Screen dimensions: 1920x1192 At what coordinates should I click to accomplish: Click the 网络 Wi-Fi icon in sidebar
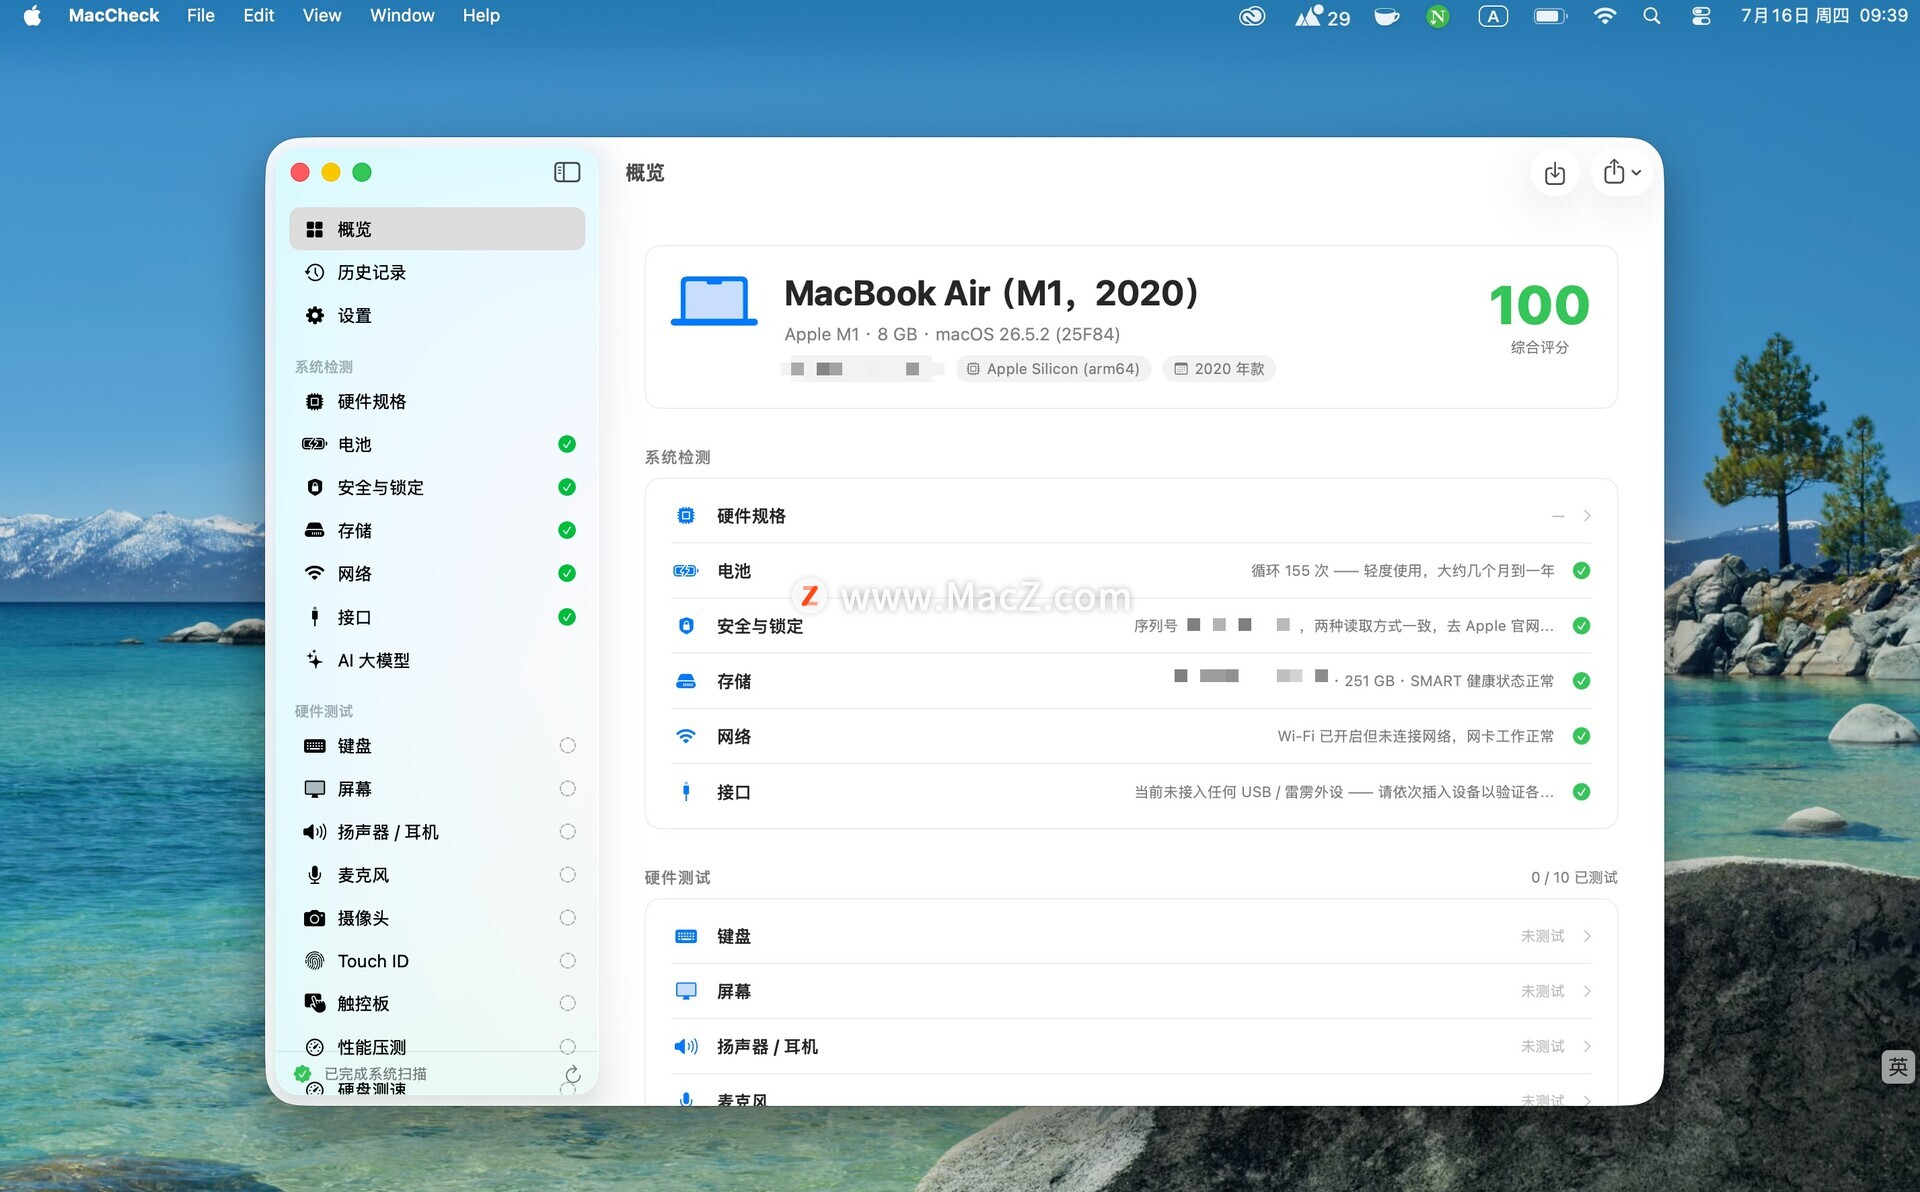pyautogui.click(x=315, y=573)
